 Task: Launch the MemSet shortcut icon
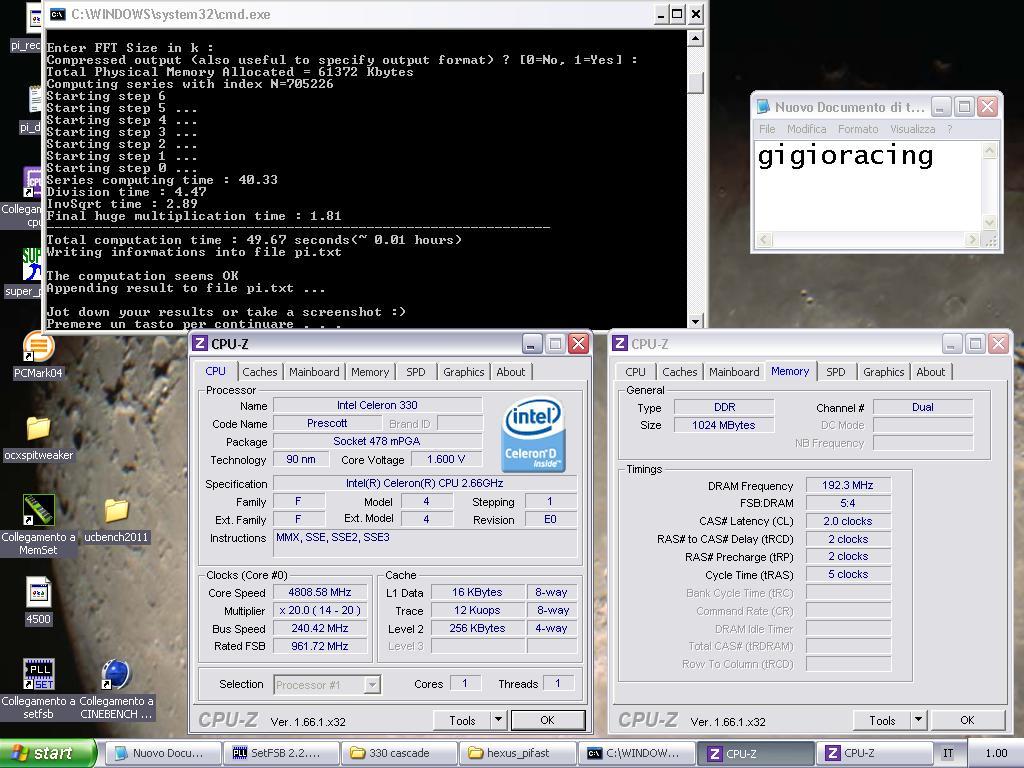point(39,510)
